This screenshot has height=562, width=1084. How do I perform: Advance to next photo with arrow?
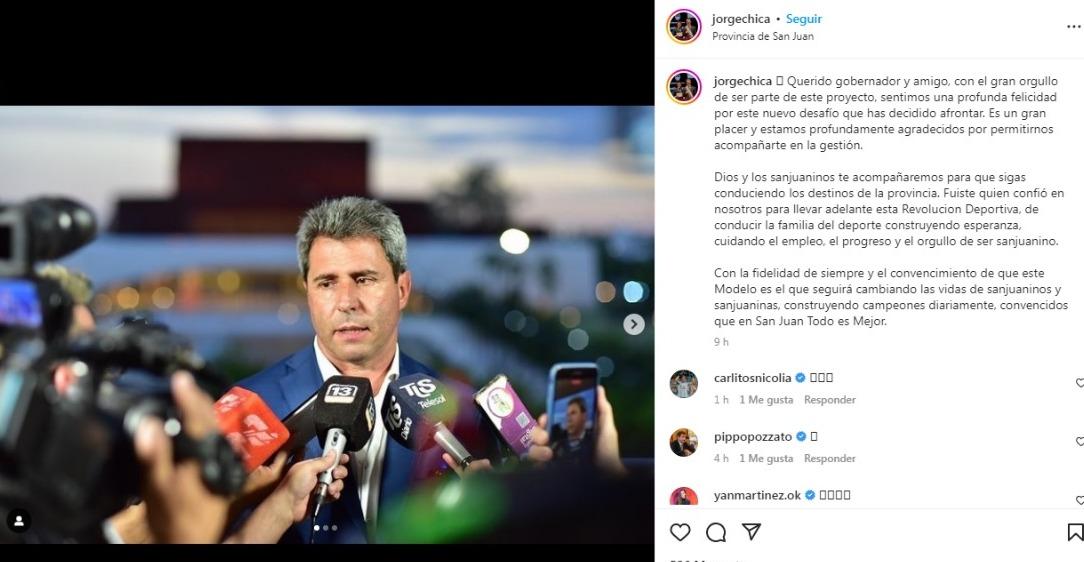click(633, 324)
